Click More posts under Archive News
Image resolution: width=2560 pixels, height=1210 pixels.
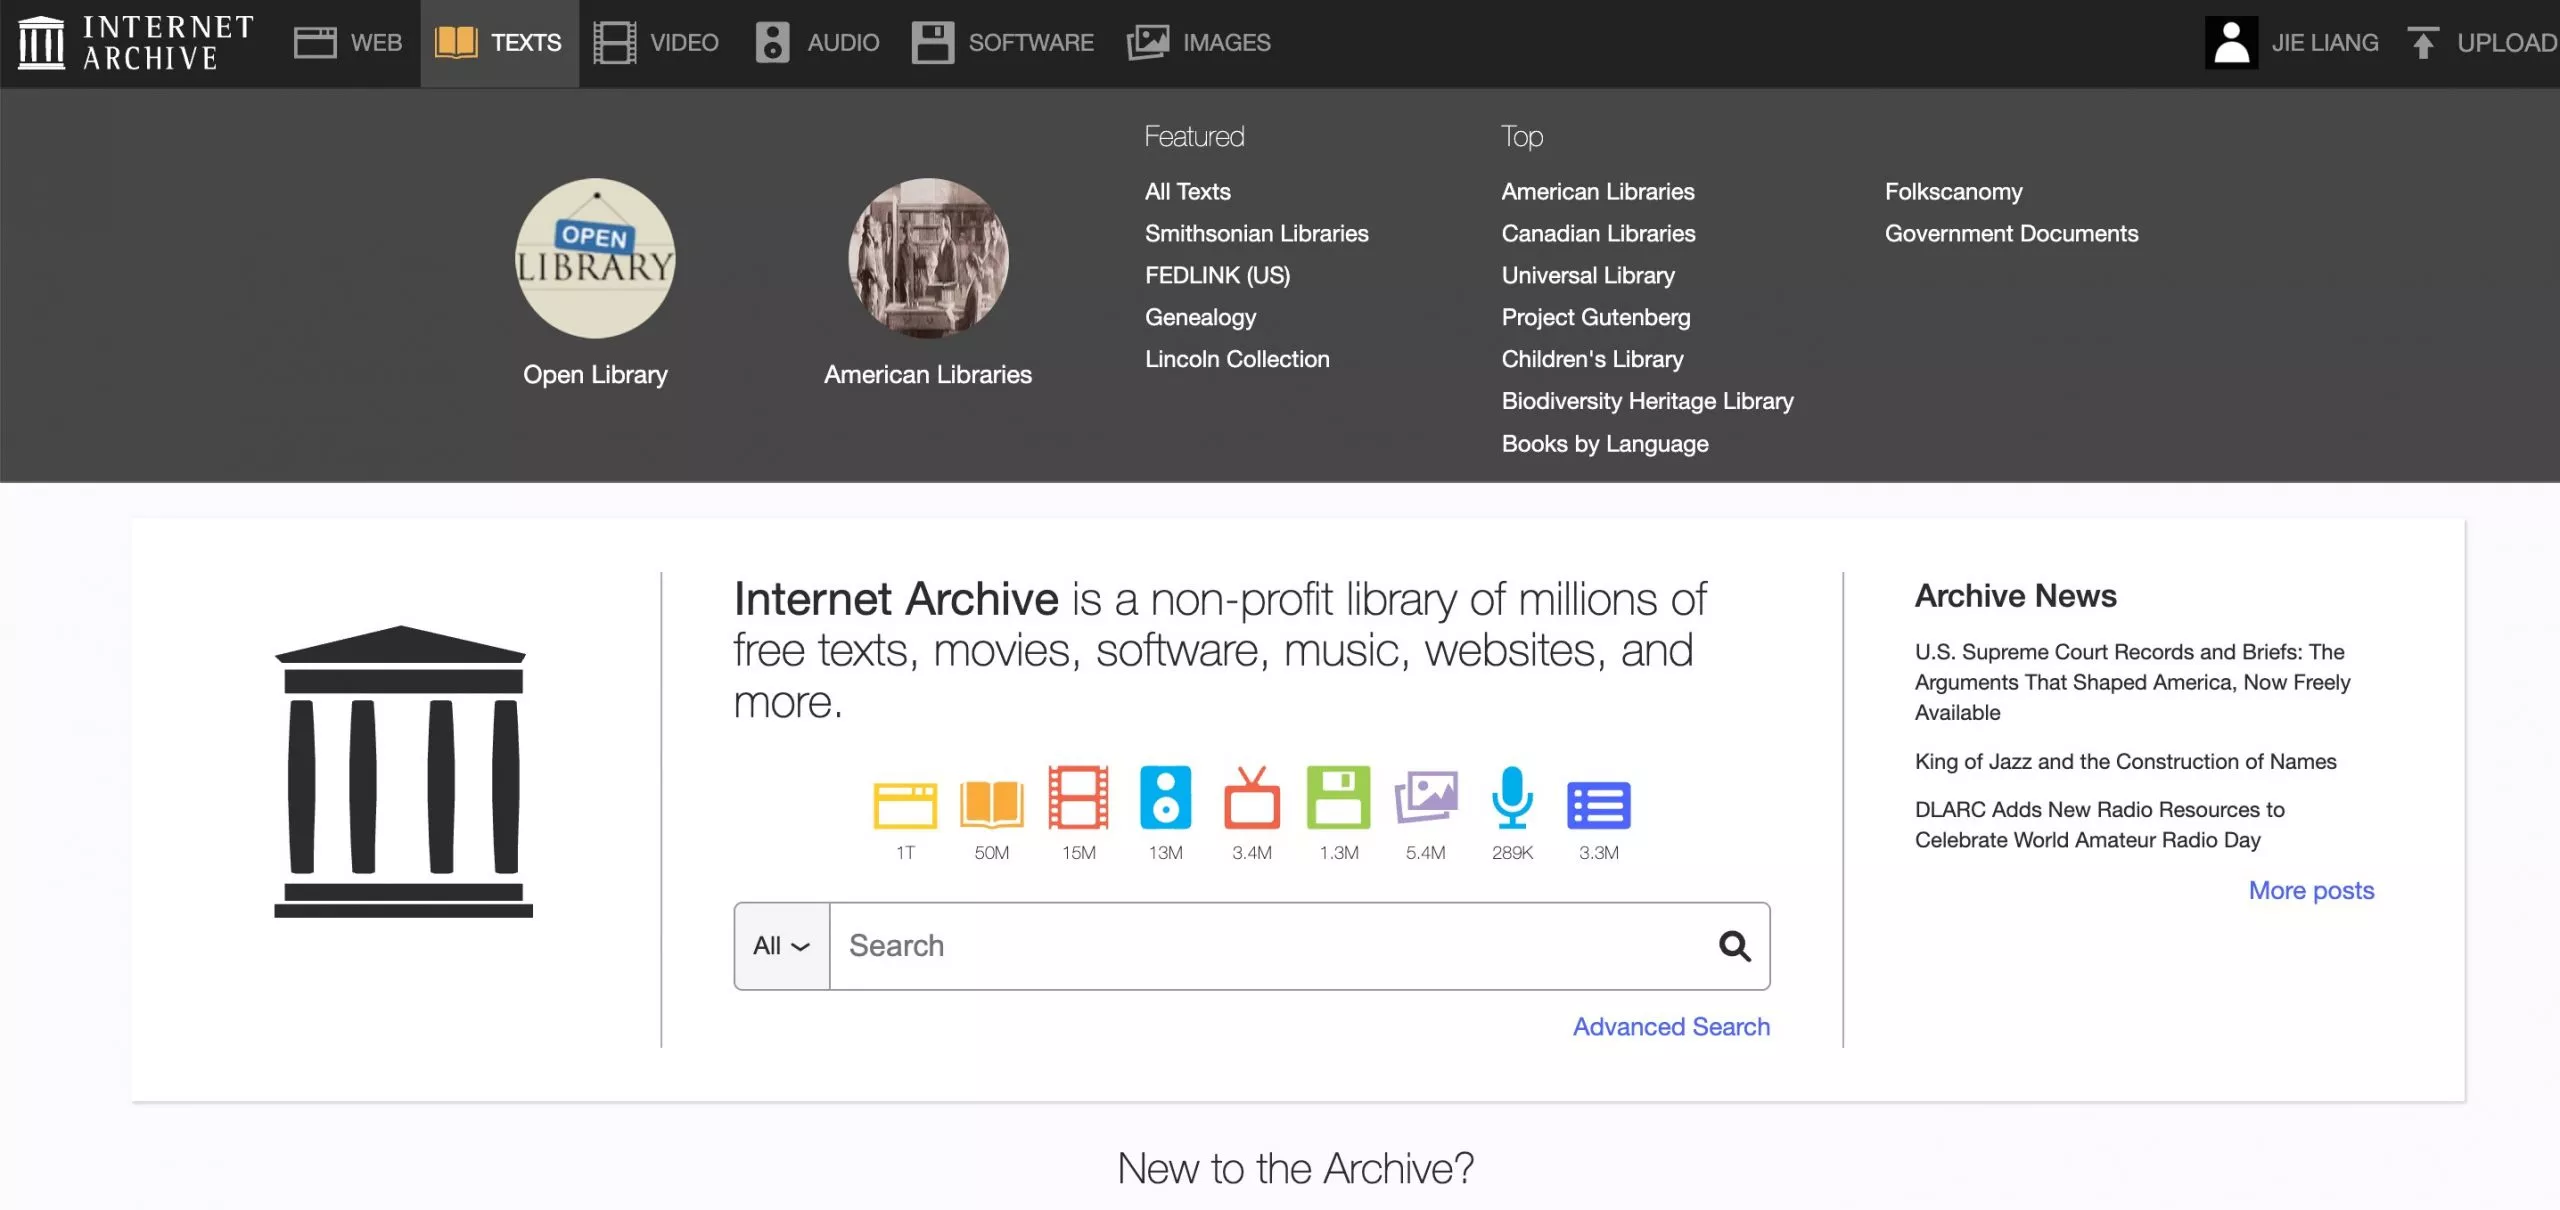click(x=2311, y=890)
